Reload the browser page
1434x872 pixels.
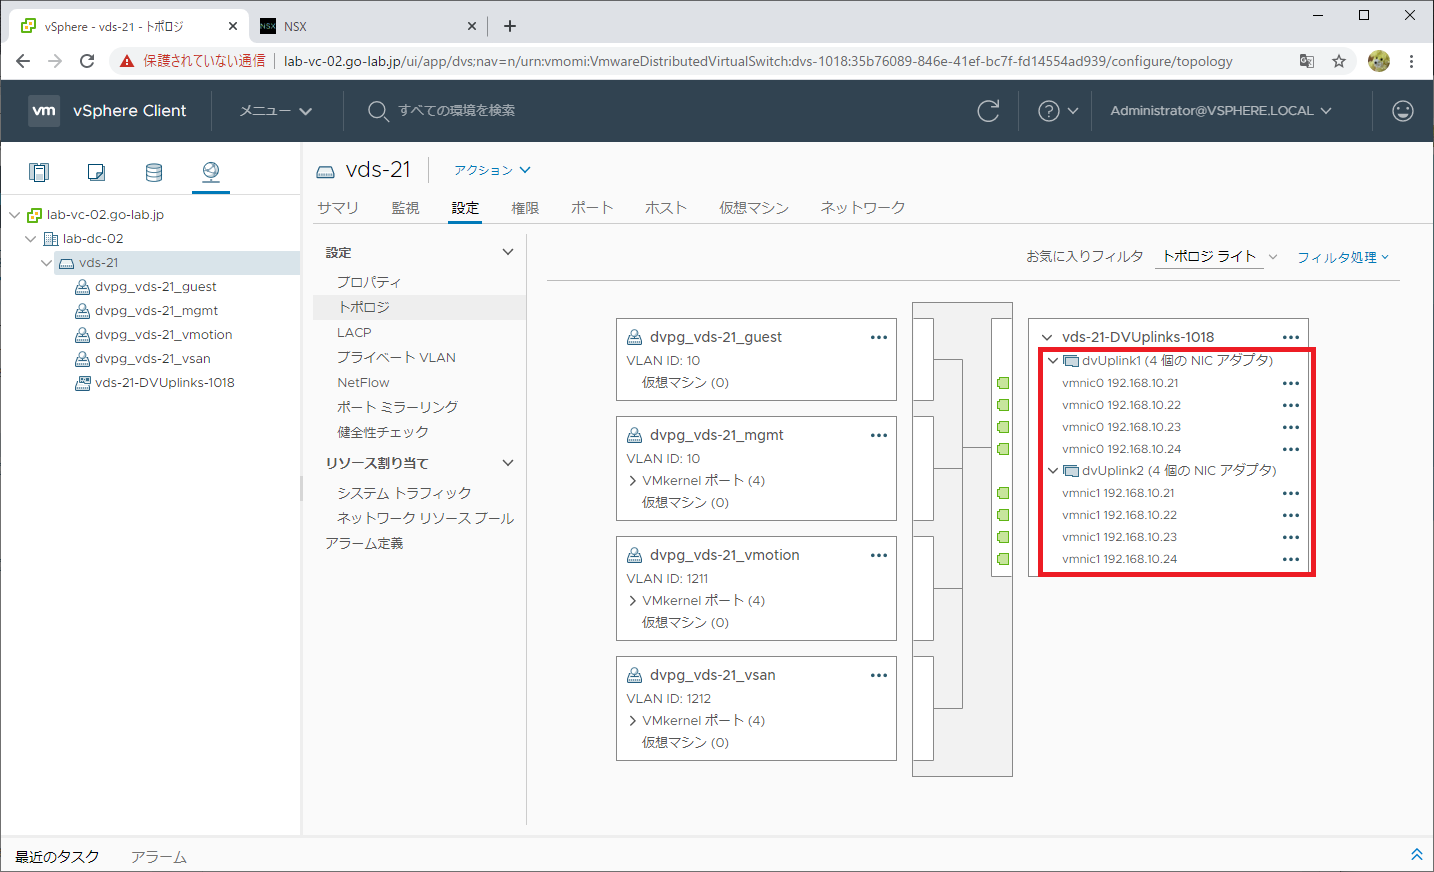click(87, 61)
